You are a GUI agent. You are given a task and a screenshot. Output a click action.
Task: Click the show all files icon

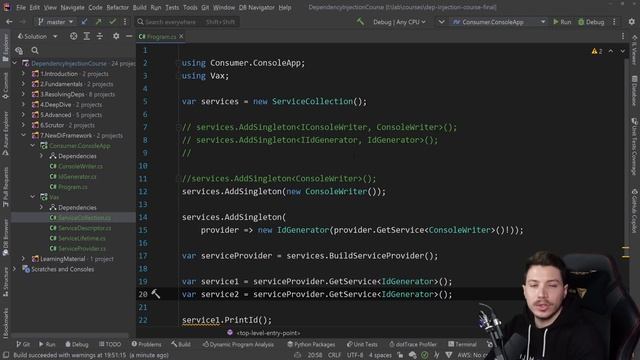[19, 50]
